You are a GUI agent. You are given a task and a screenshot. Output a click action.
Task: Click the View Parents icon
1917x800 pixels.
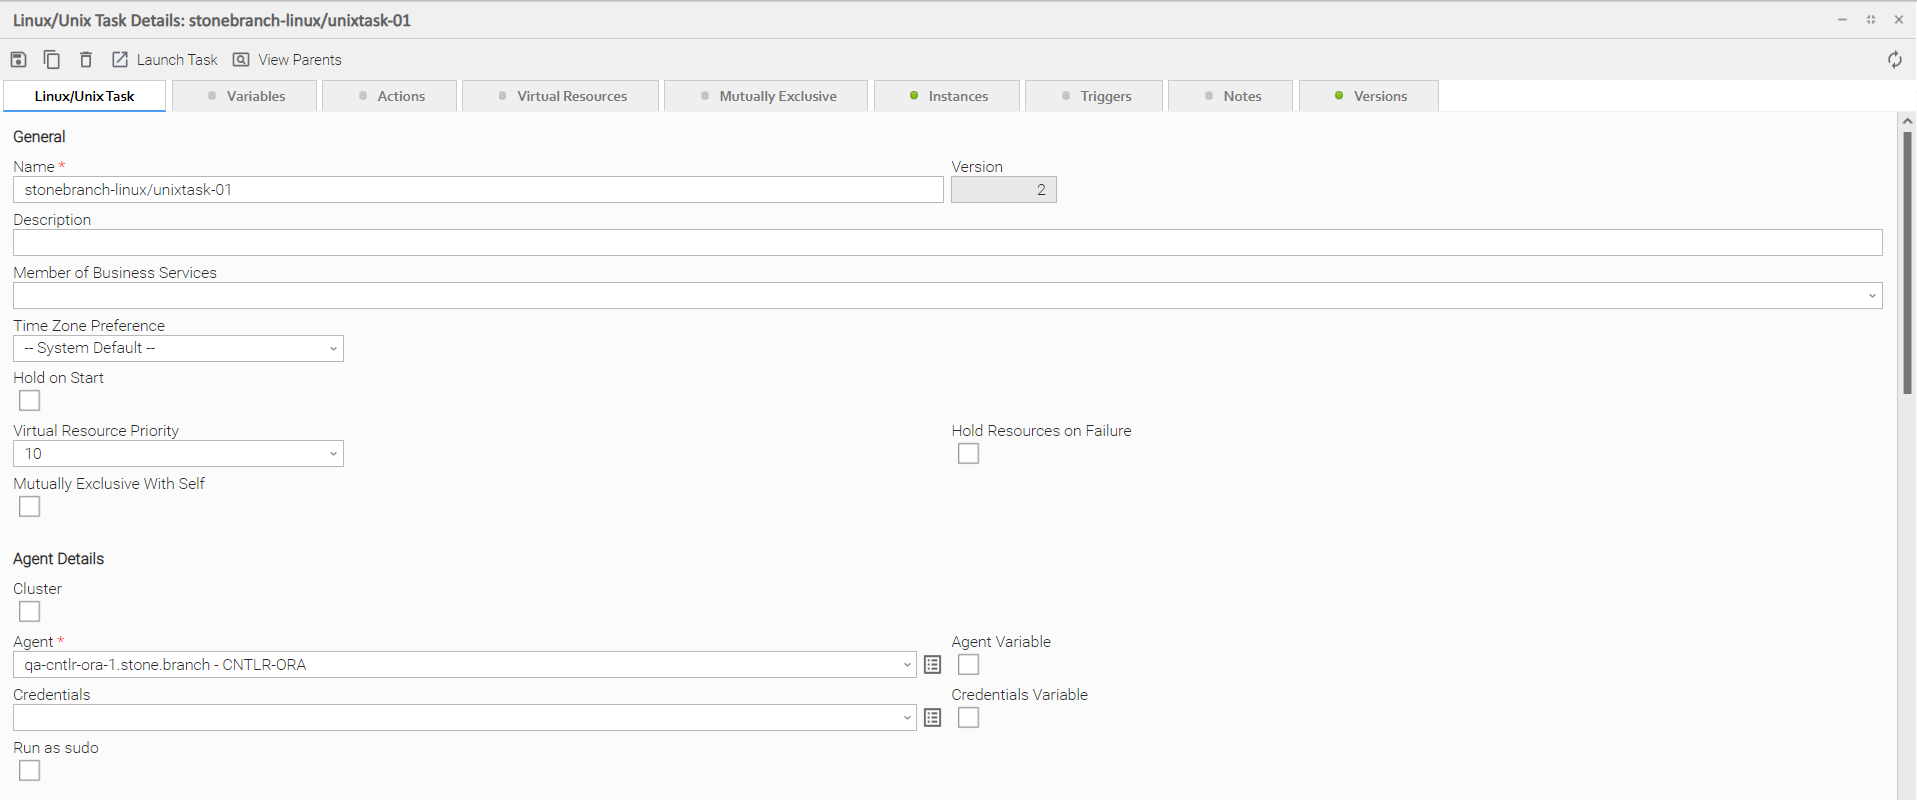click(241, 60)
